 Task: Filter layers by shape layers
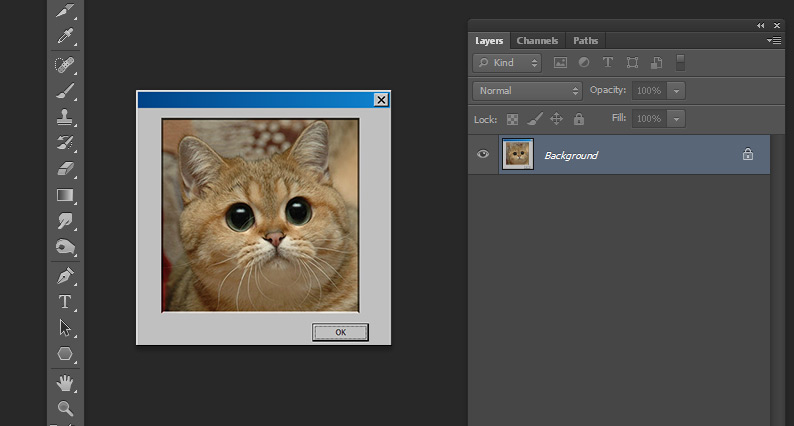pos(632,62)
